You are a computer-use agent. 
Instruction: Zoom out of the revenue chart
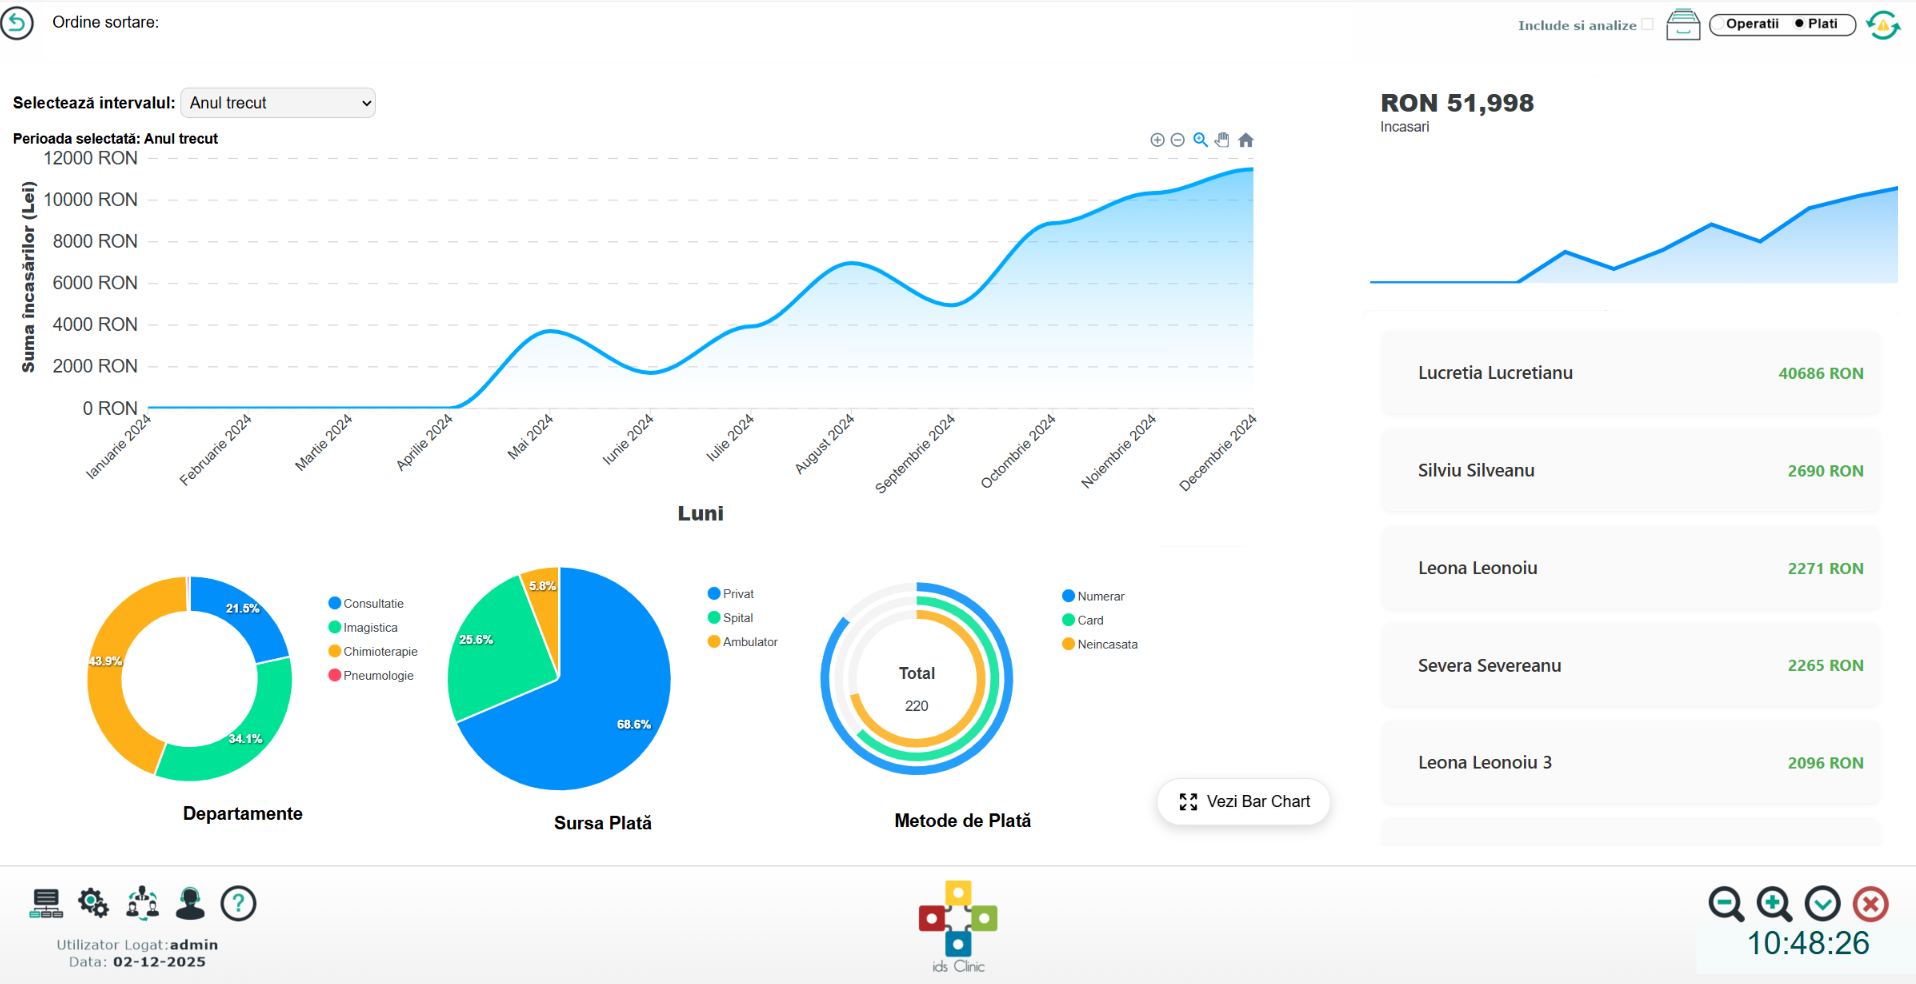point(1177,140)
